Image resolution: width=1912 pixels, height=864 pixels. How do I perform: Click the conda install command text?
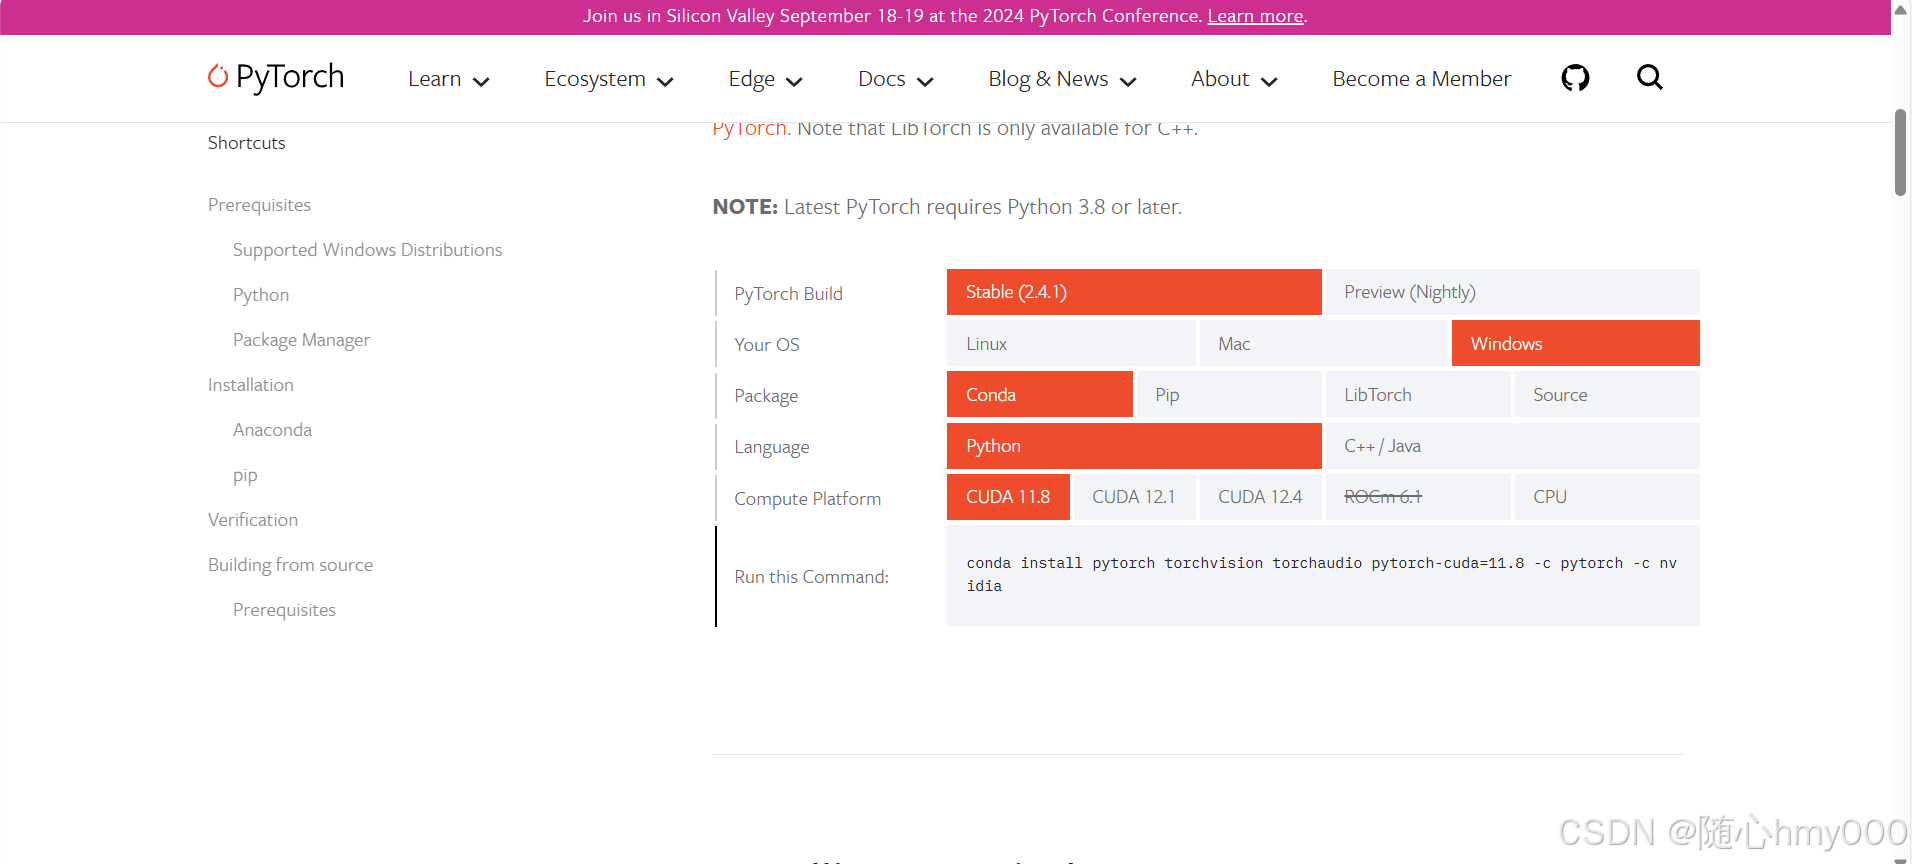(x=1321, y=575)
